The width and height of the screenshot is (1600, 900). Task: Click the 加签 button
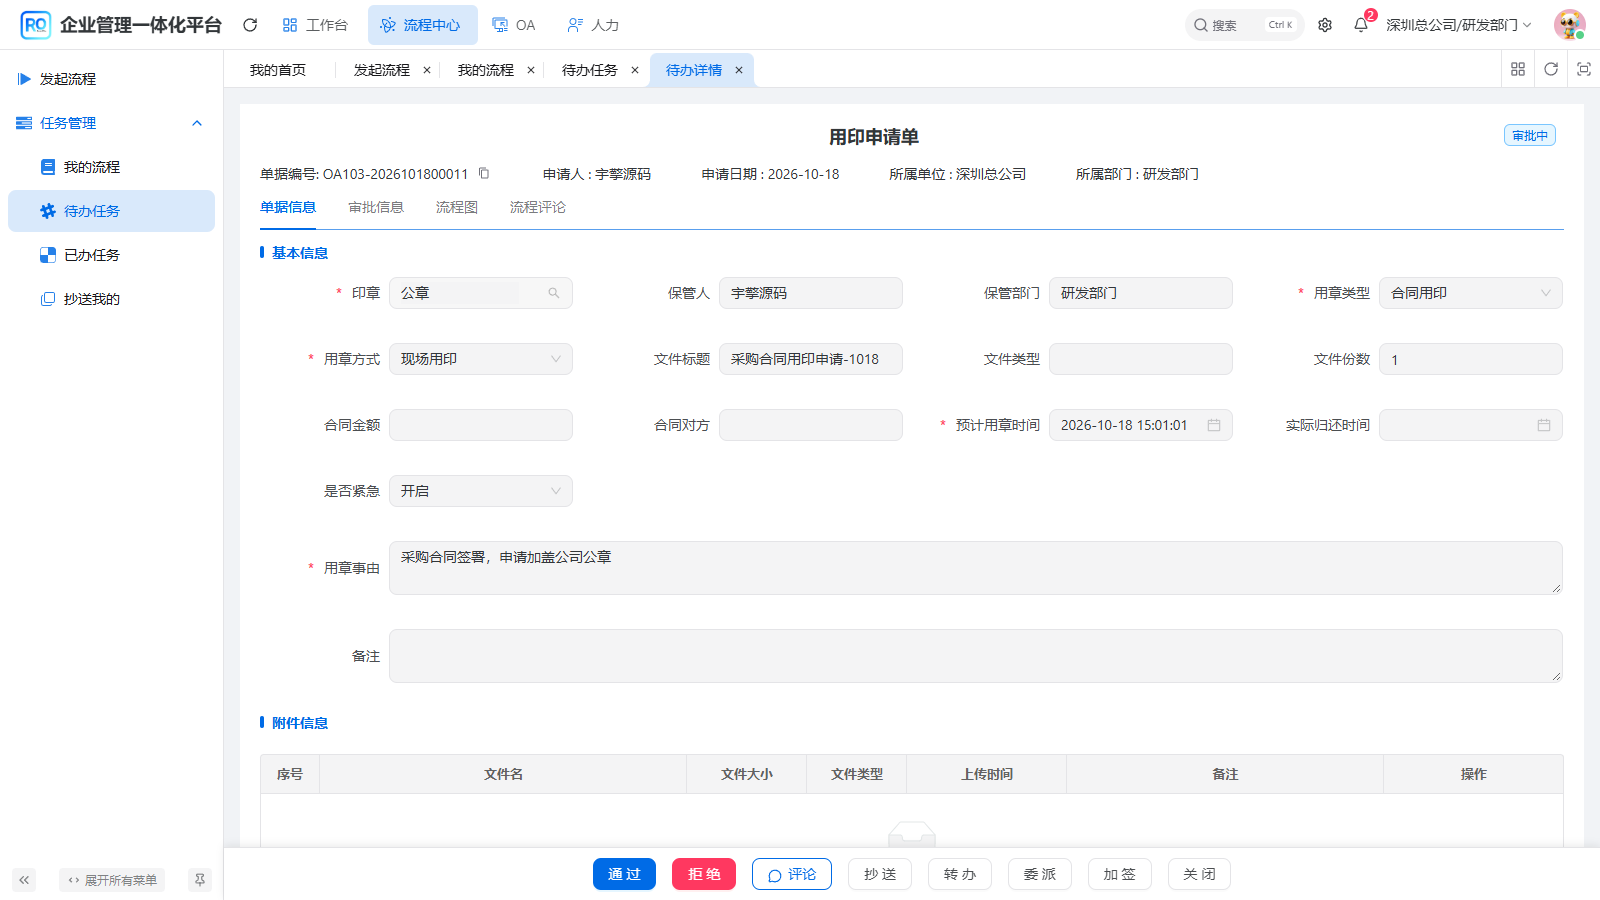[x=1120, y=874]
